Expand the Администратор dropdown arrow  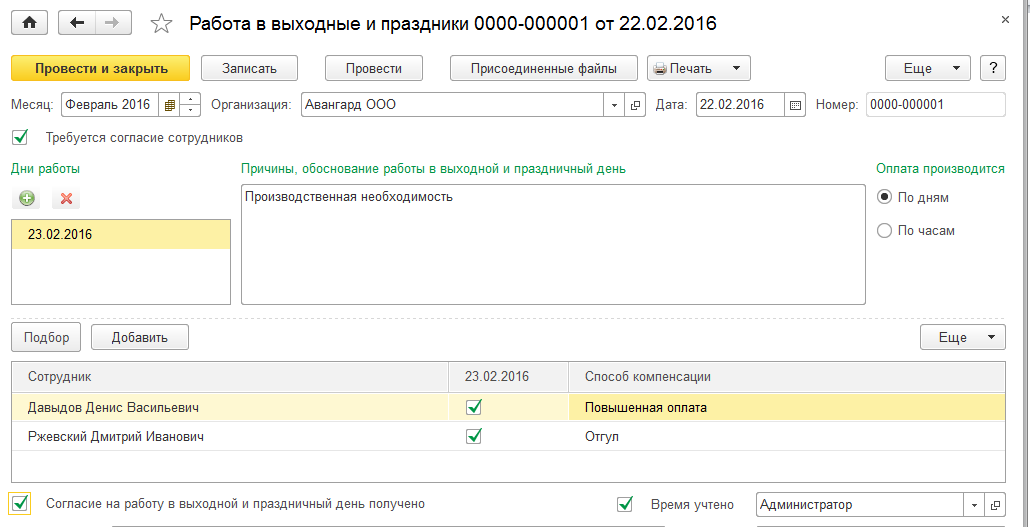pyautogui.click(x=974, y=505)
